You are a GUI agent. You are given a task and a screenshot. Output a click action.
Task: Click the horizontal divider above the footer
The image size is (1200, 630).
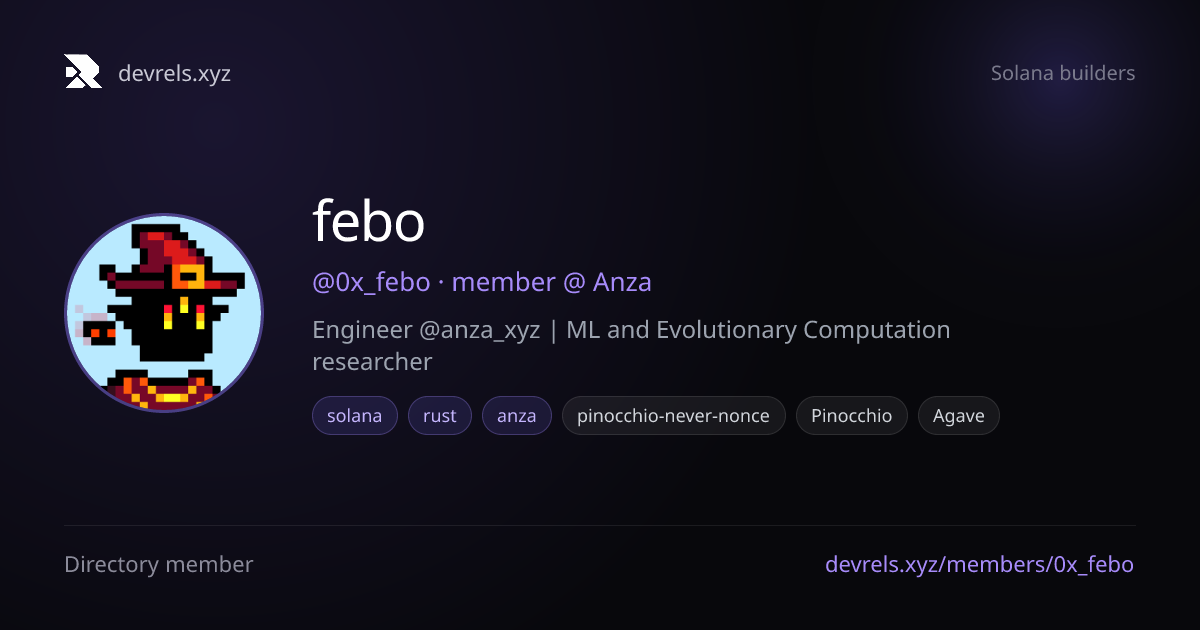[x=600, y=525]
